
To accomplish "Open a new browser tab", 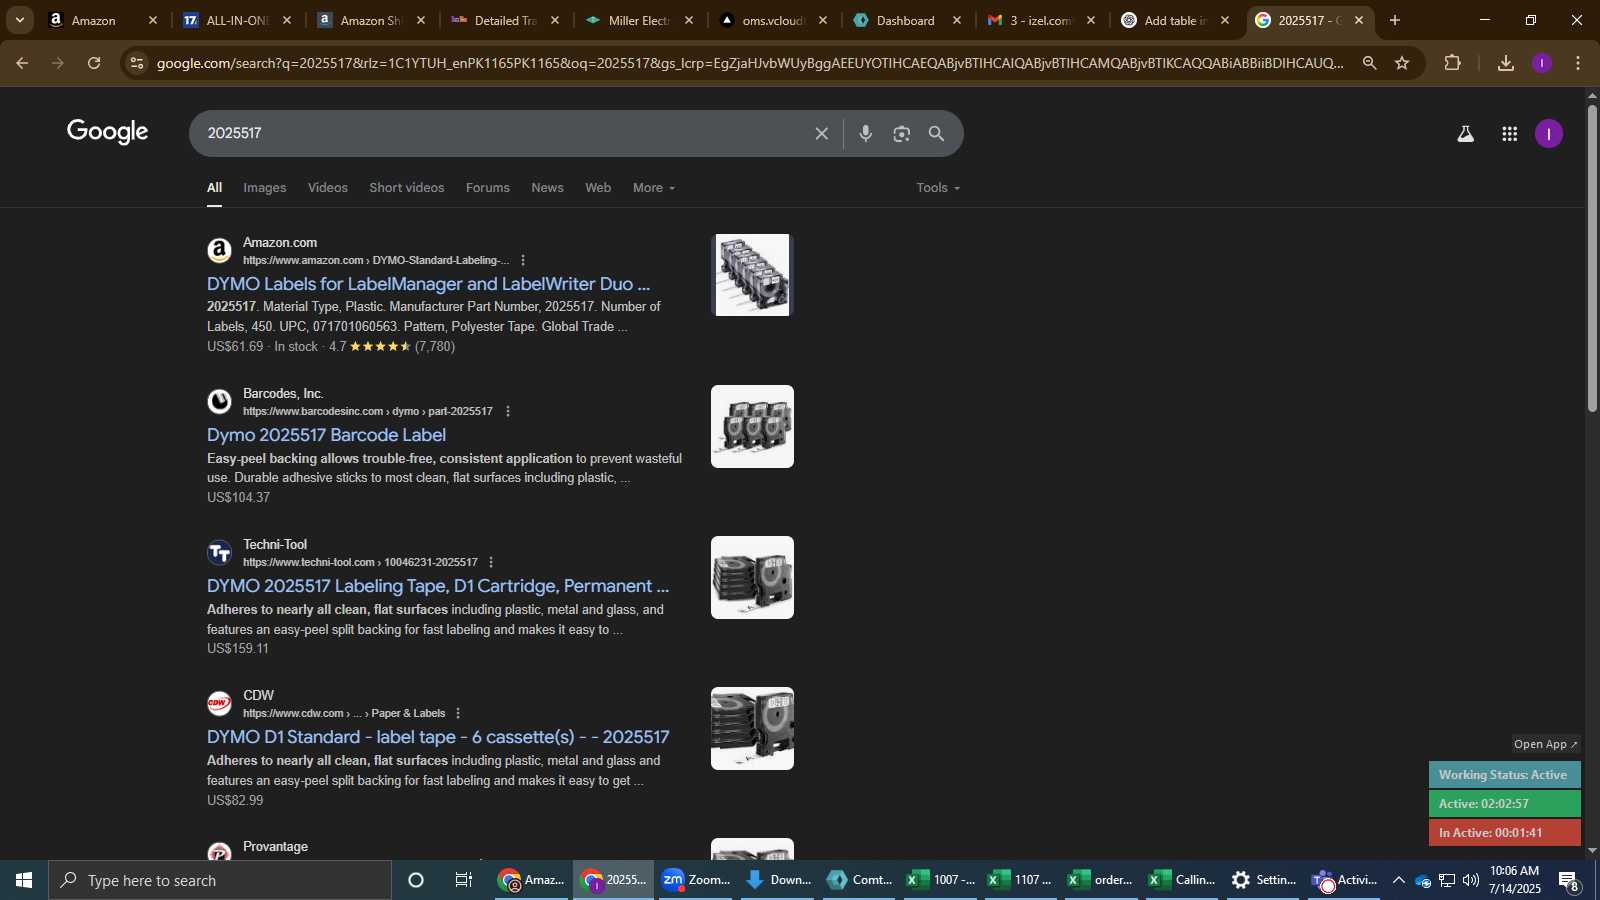I will pos(1395,20).
